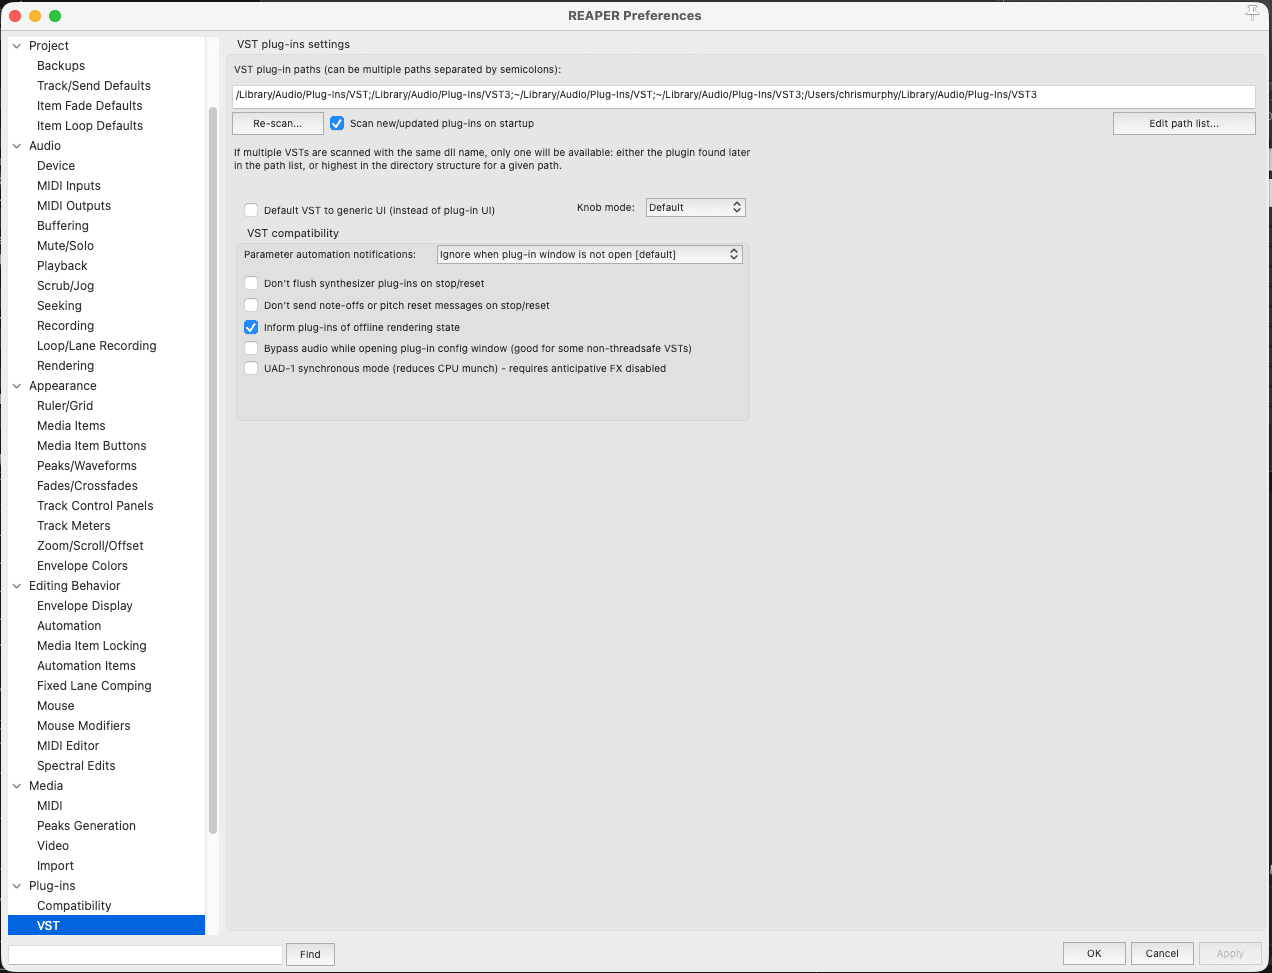Screen dimensions: 1272x973
Task: Enable Scan new/updated plug-ins on startup checkbox
Action: 337,123
